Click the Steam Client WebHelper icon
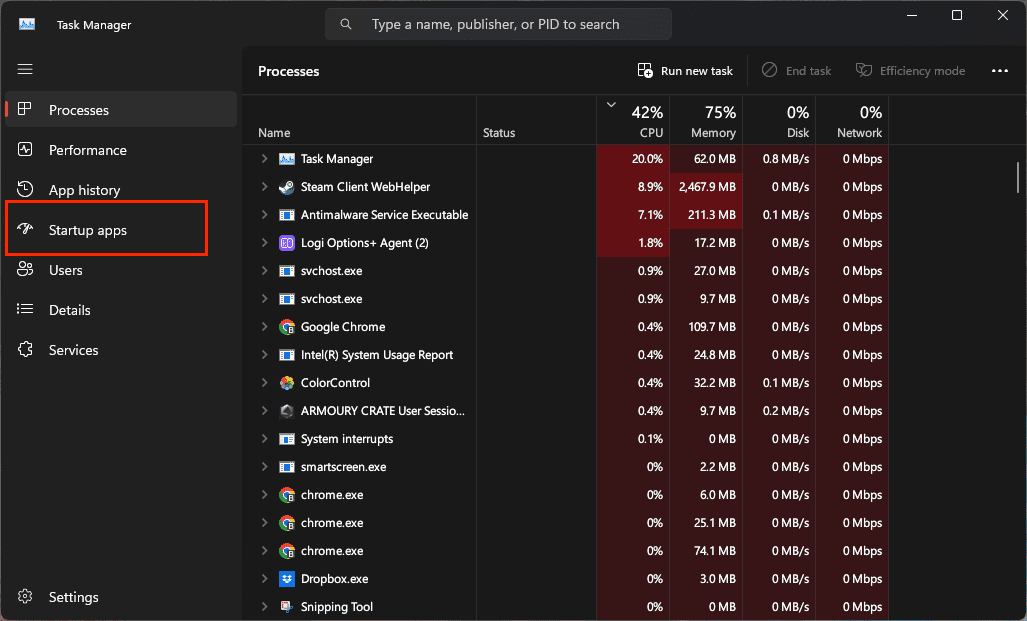 click(x=286, y=187)
